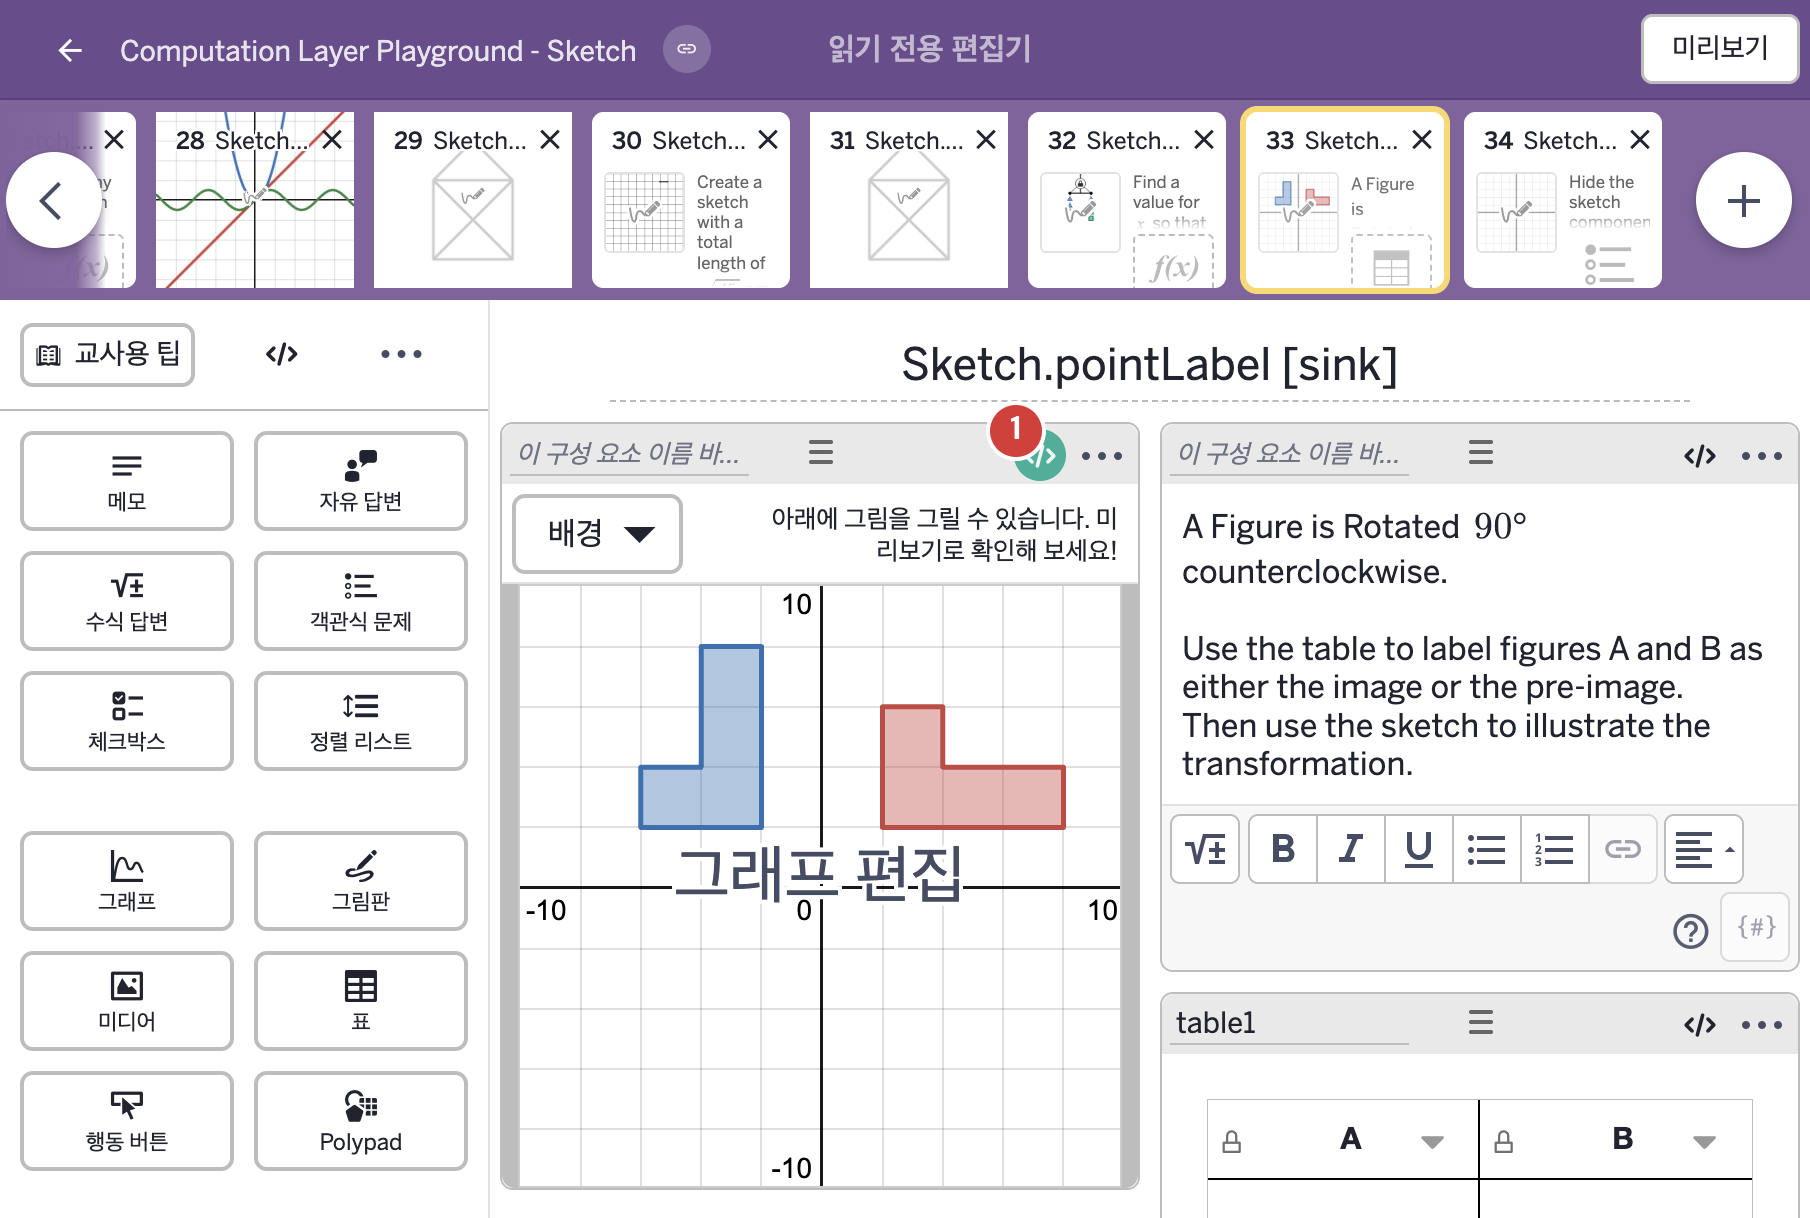Open the script editor icon near 교사용 팁

[x=282, y=354]
